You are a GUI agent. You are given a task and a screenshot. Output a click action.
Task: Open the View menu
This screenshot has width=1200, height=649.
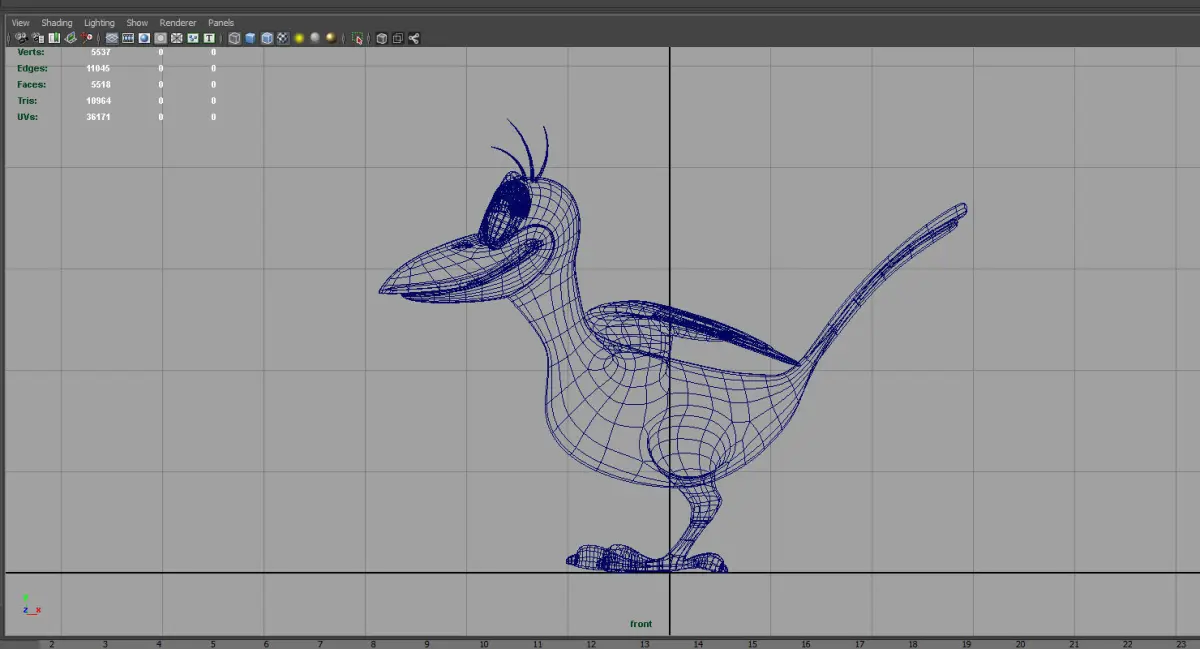pos(20,22)
